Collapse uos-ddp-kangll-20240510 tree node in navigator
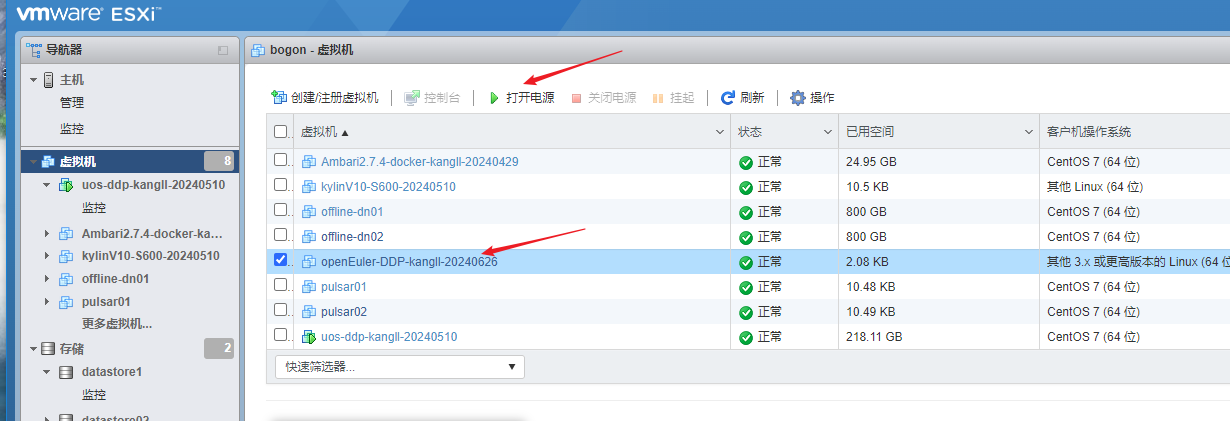Viewport: 1230px width, 421px height. coord(47,186)
